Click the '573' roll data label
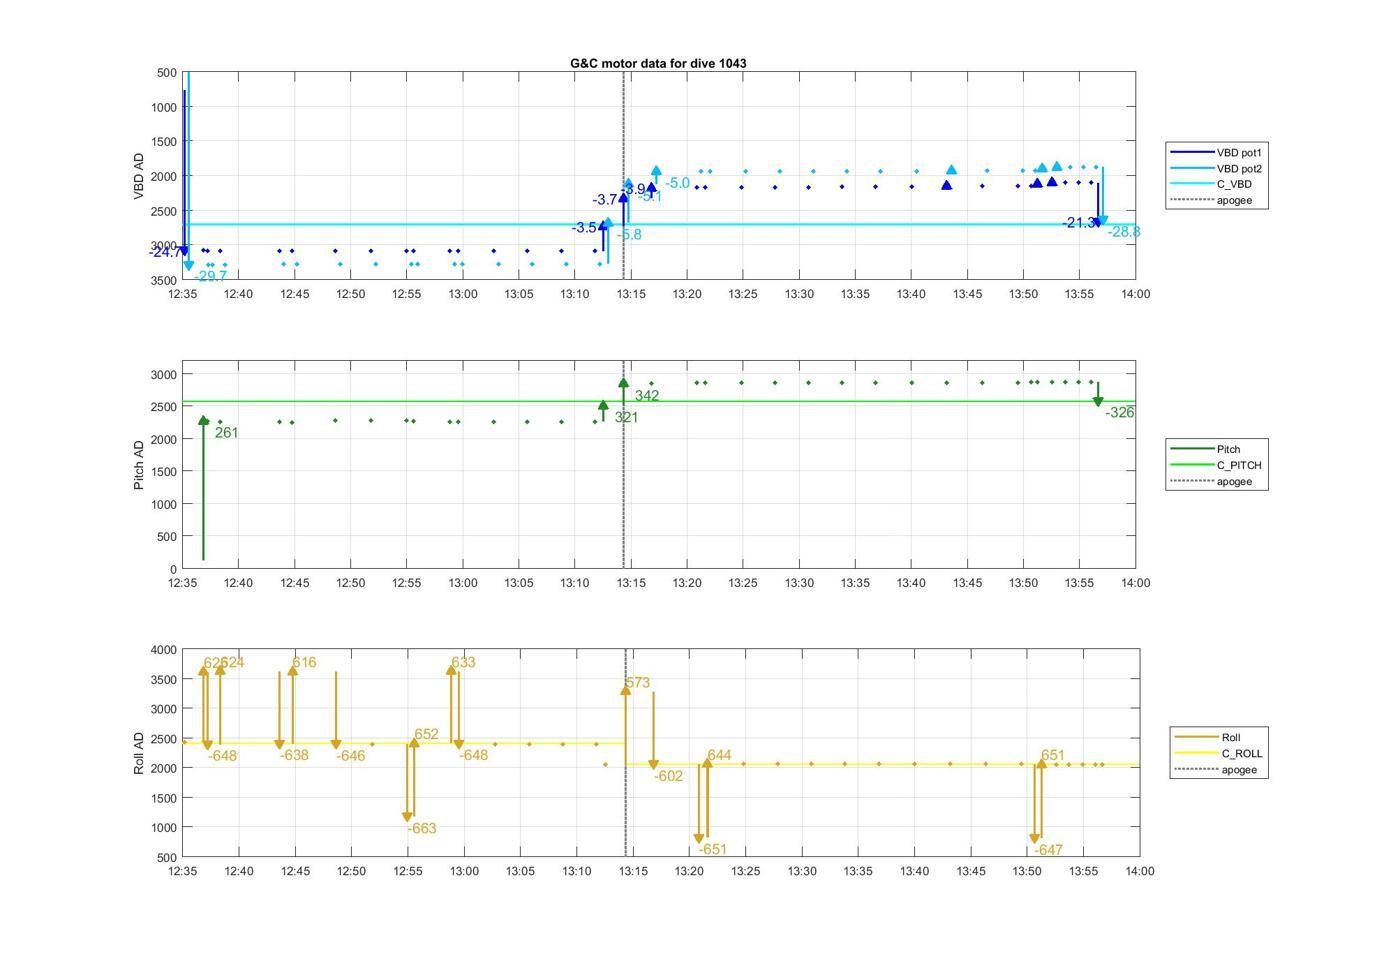The height and width of the screenshot is (964, 1400). 638,683
